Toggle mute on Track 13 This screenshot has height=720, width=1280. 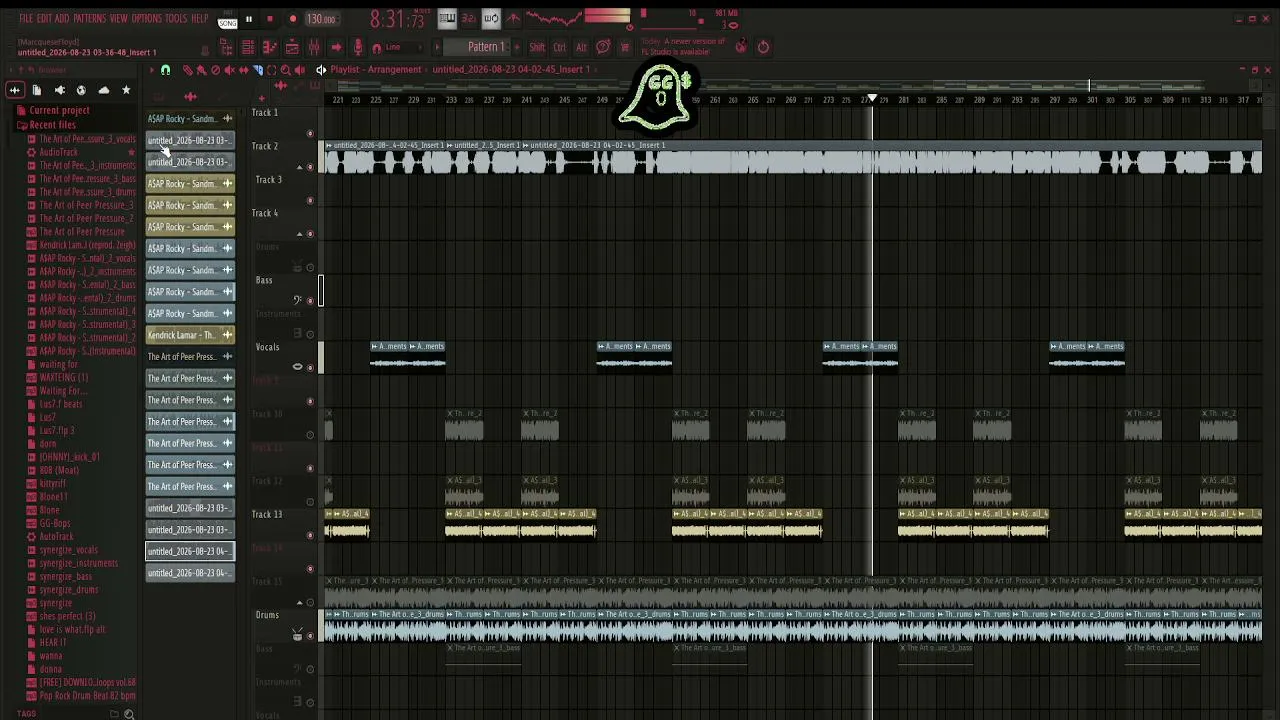pyautogui.click(x=310, y=534)
